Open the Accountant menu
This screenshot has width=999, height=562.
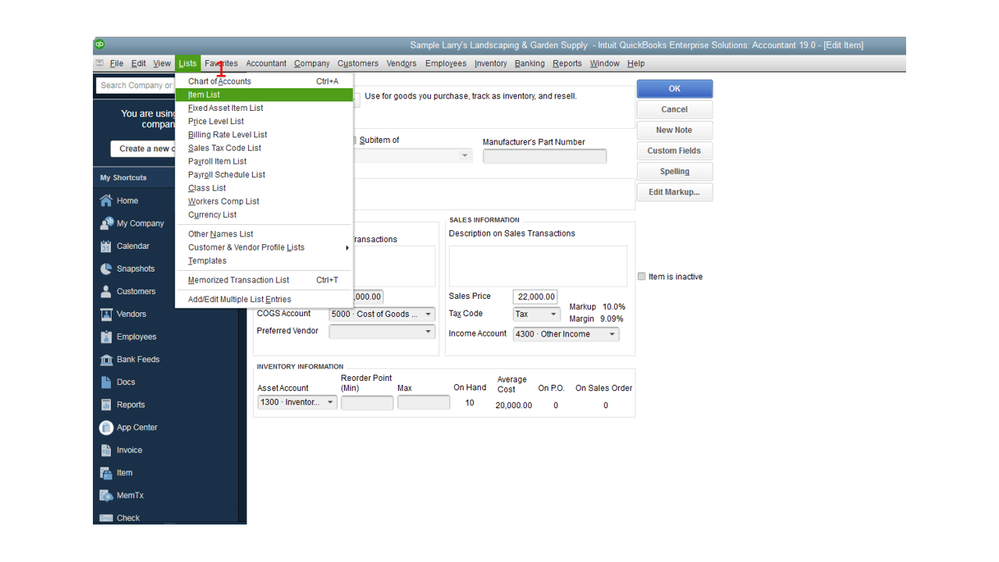[266, 63]
